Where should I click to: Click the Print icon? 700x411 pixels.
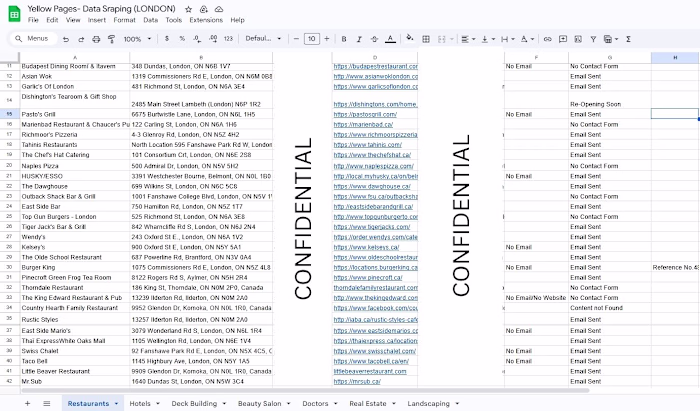click(x=96, y=39)
